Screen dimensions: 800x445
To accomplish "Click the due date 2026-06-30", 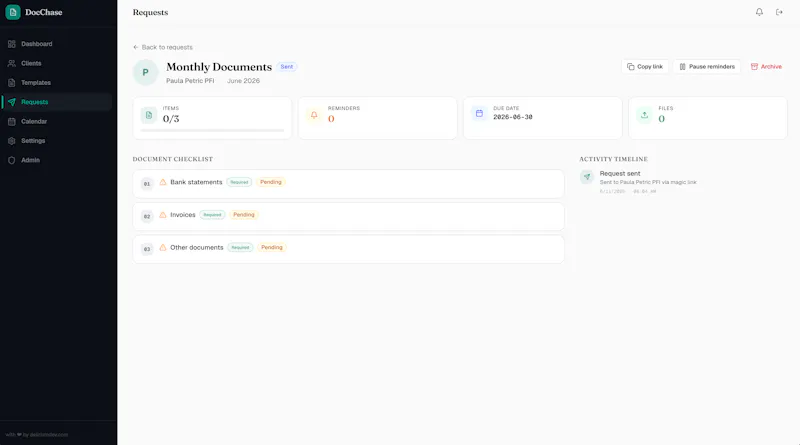I will (513, 117).
